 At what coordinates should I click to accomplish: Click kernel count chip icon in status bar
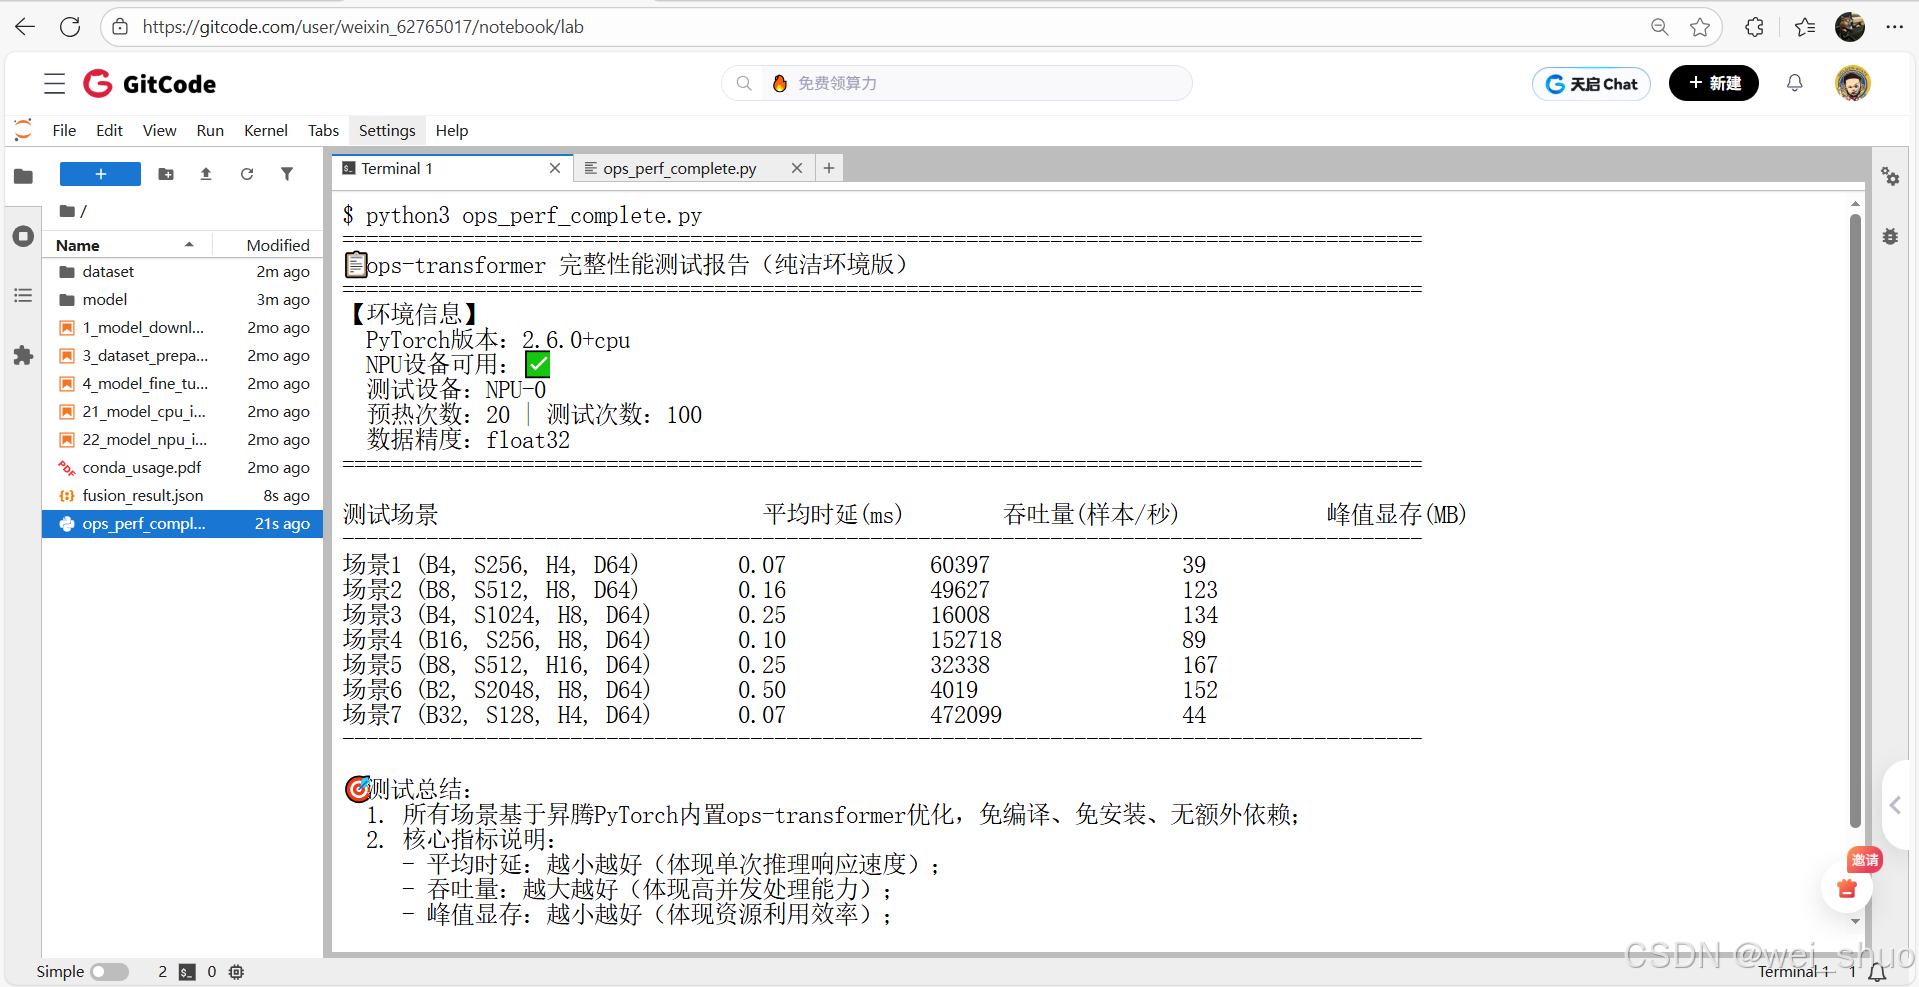pos(237,972)
